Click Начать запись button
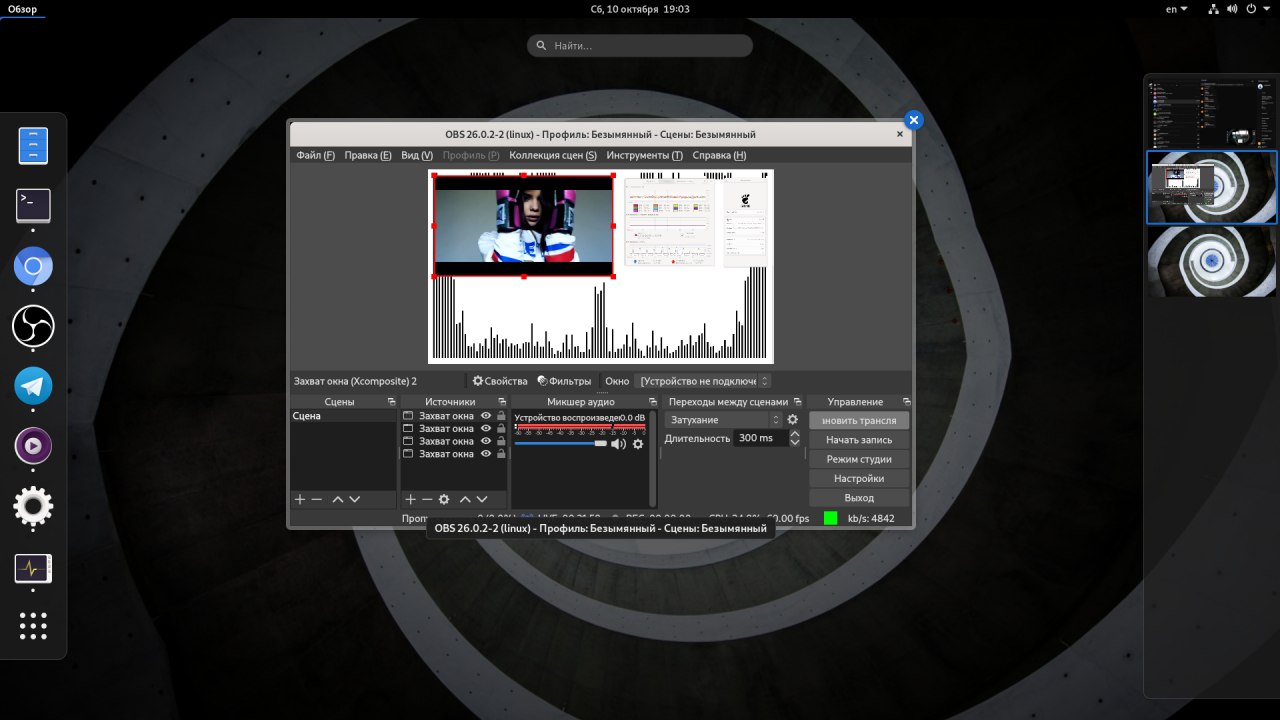Image resolution: width=1280 pixels, height=720 pixels. (859, 440)
